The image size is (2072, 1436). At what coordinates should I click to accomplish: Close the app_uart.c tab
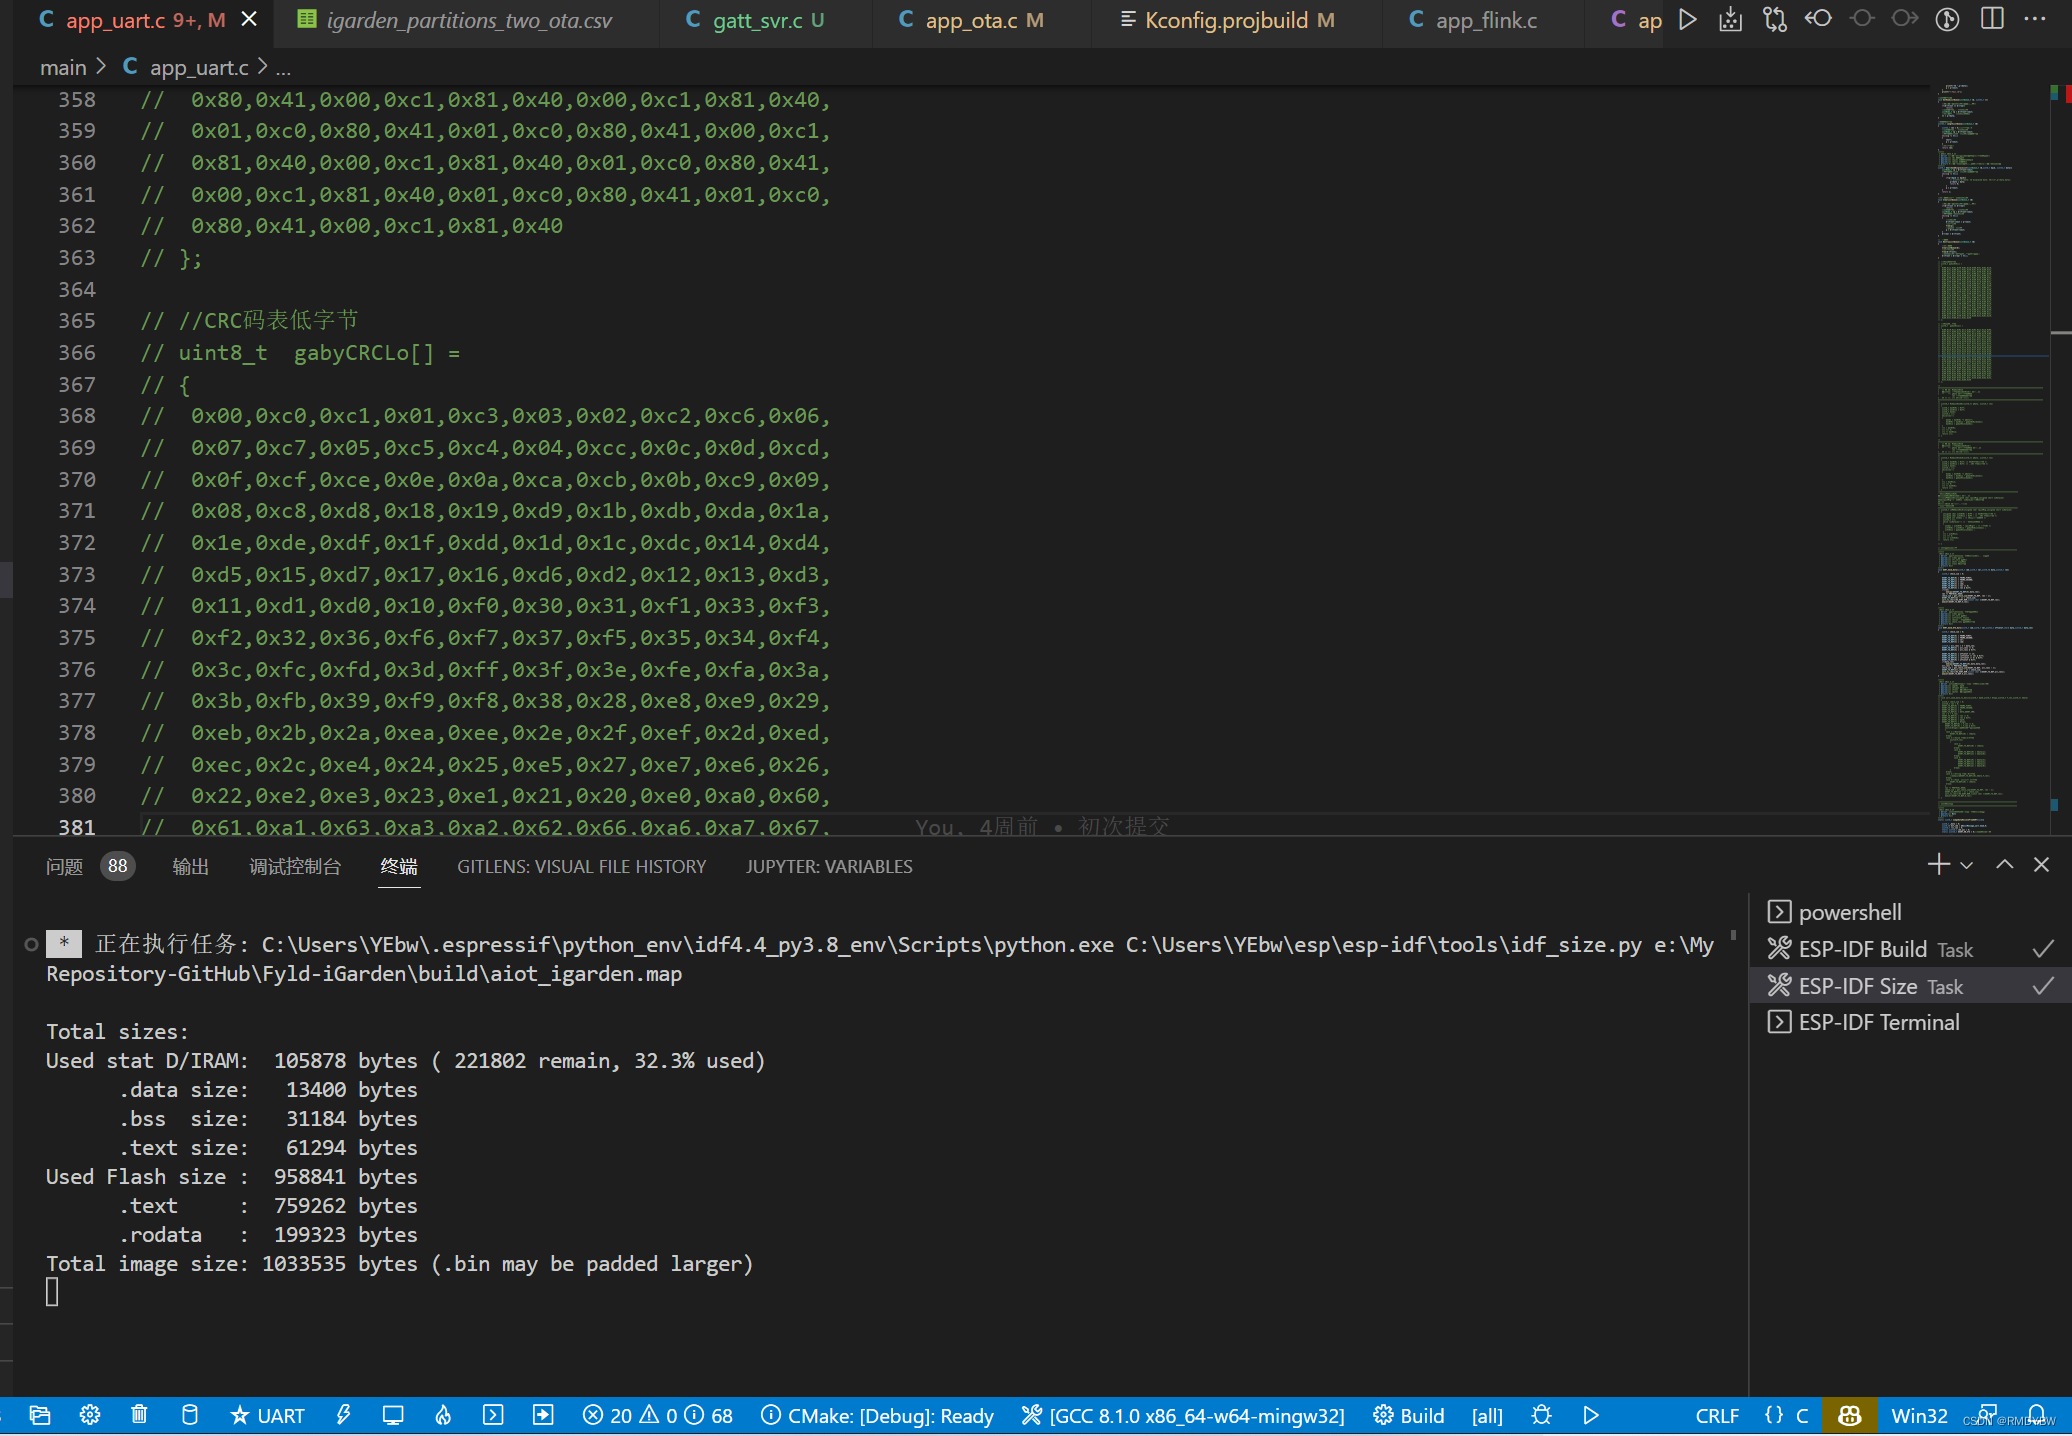pyautogui.click(x=249, y=19)
